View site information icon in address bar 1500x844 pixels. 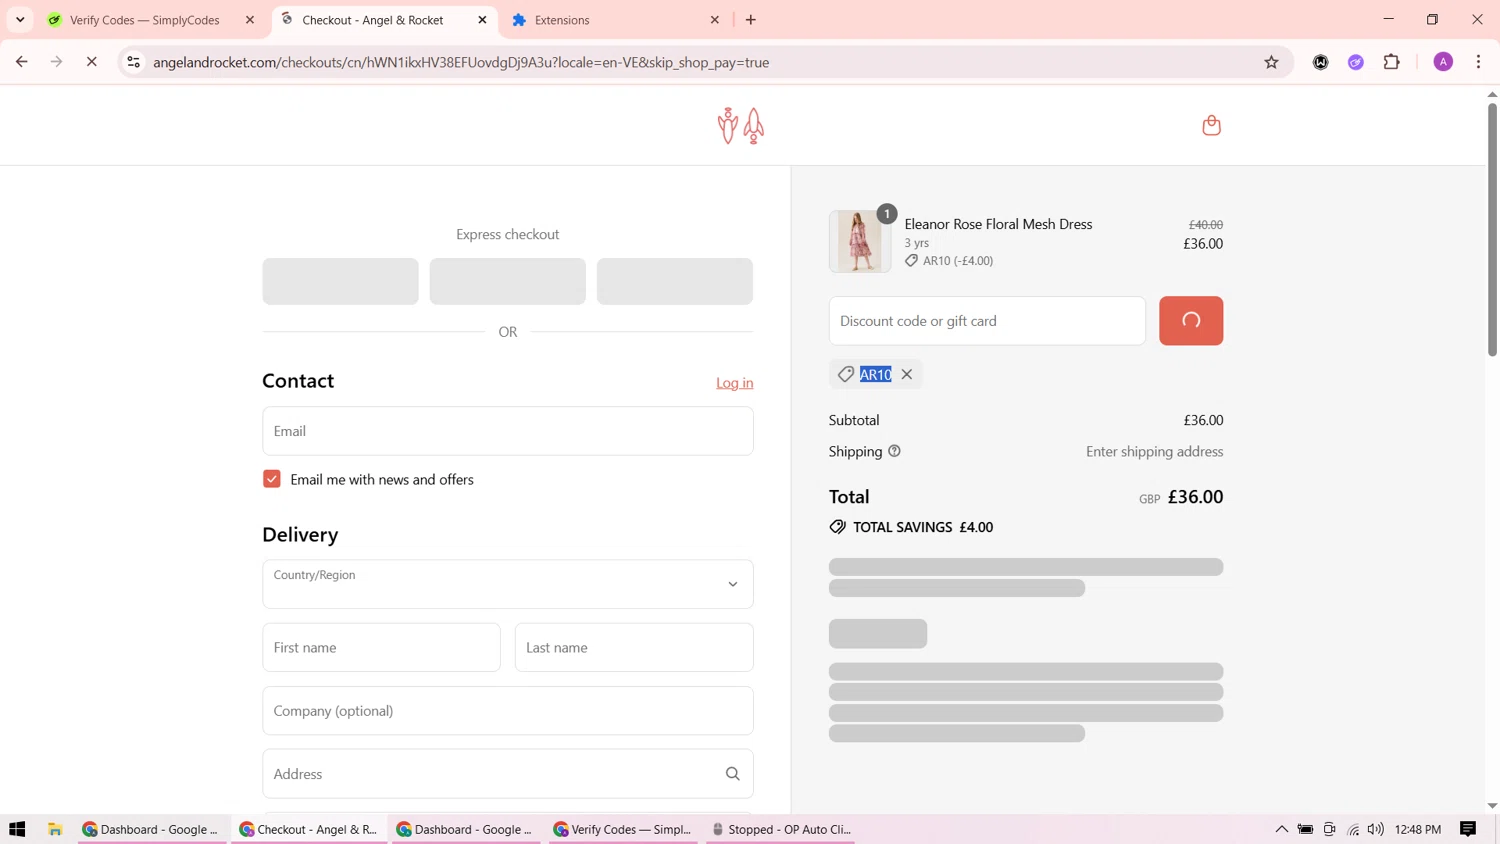pyautogui.click(x=133, y=62)
